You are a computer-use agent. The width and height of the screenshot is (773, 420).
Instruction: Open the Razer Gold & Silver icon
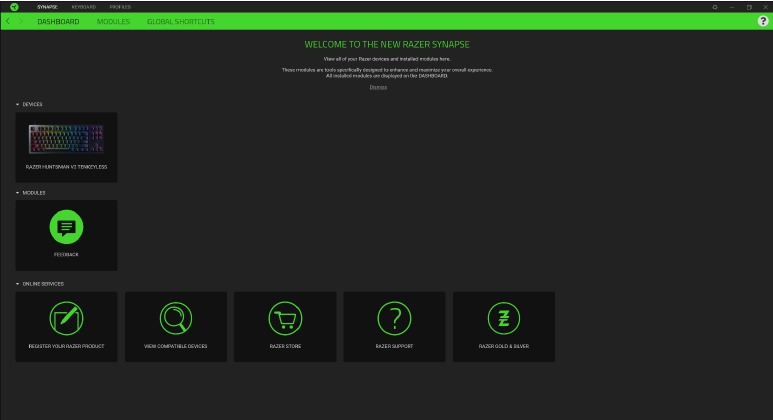pos(504,318)
